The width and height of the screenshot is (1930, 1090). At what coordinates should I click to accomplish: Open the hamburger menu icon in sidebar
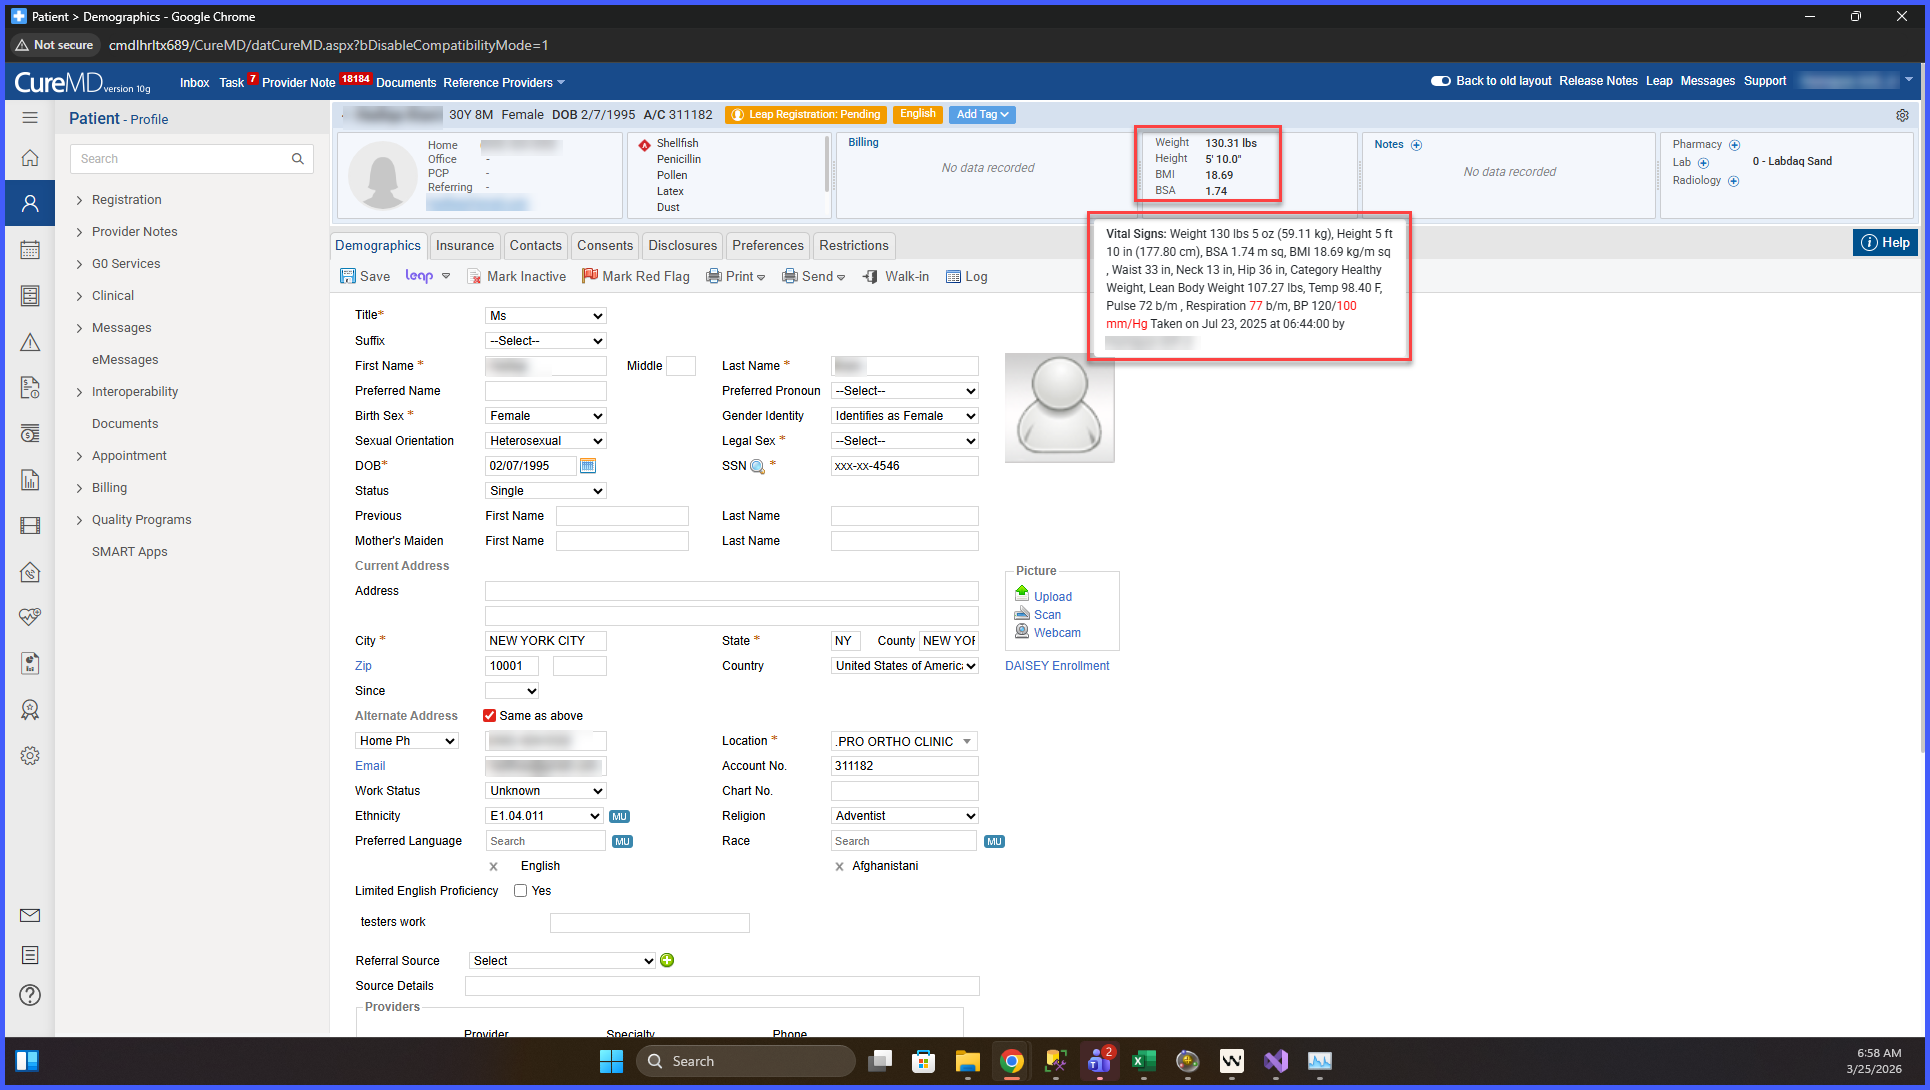click(x=30, y=118)
